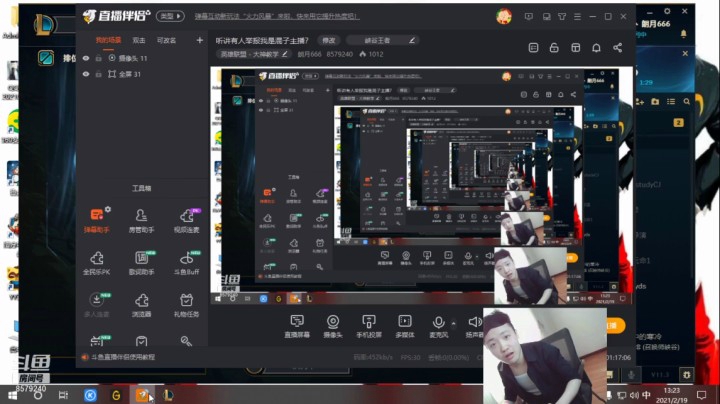
Task: Open the hamburger menu in title bar
Action: tap(577, 17)
